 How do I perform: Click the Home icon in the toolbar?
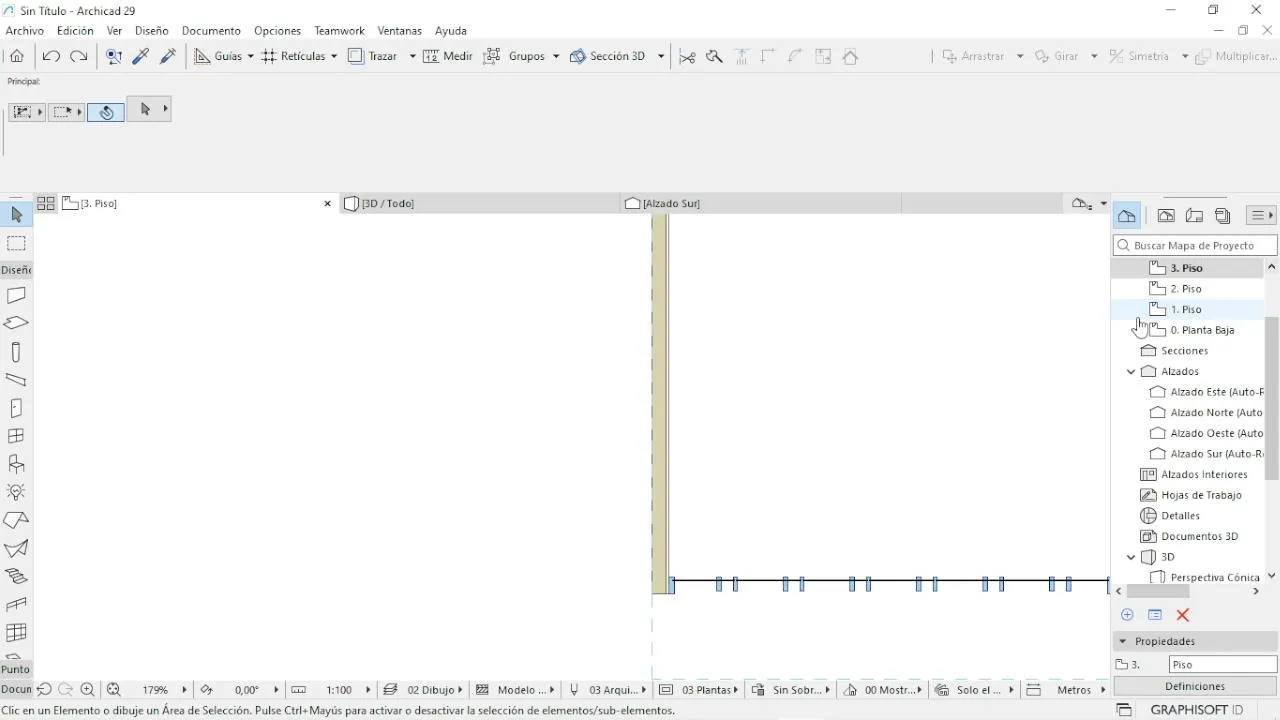pyautogui.click(x=17, y=57)
